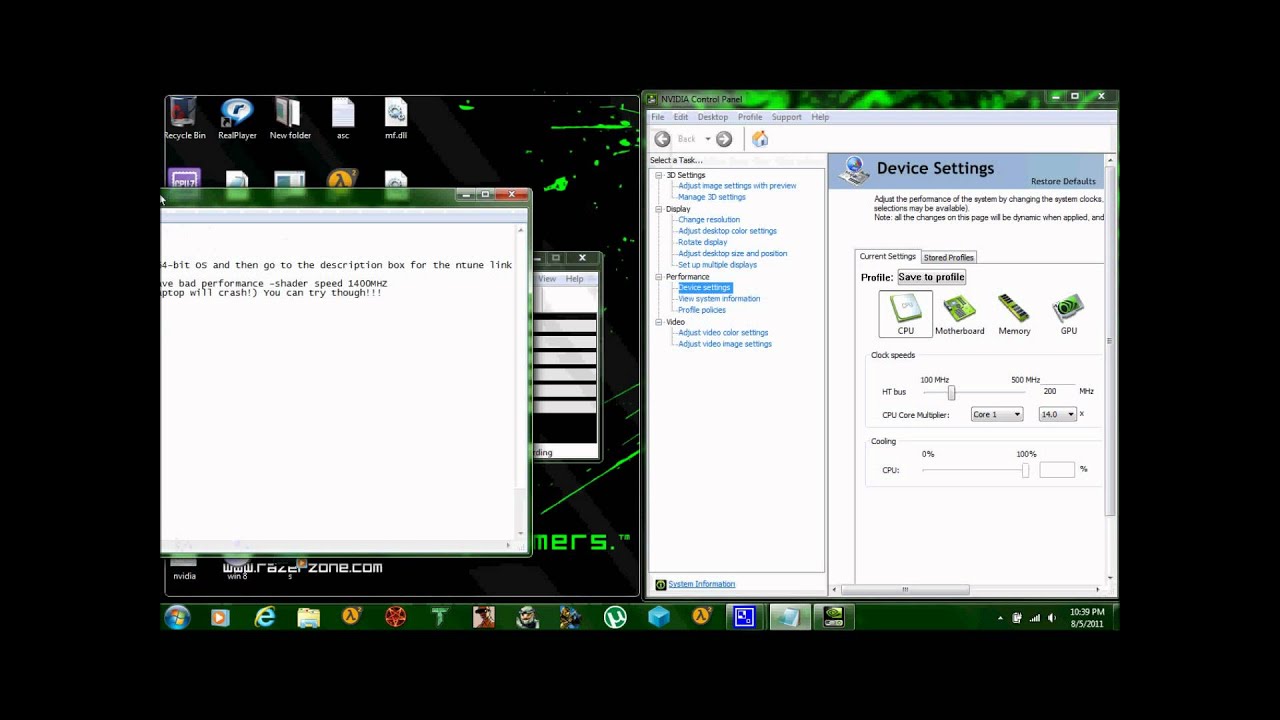Open RealPlayer desktop shortcut
The image size is (1280, 720).
(237, 119)
